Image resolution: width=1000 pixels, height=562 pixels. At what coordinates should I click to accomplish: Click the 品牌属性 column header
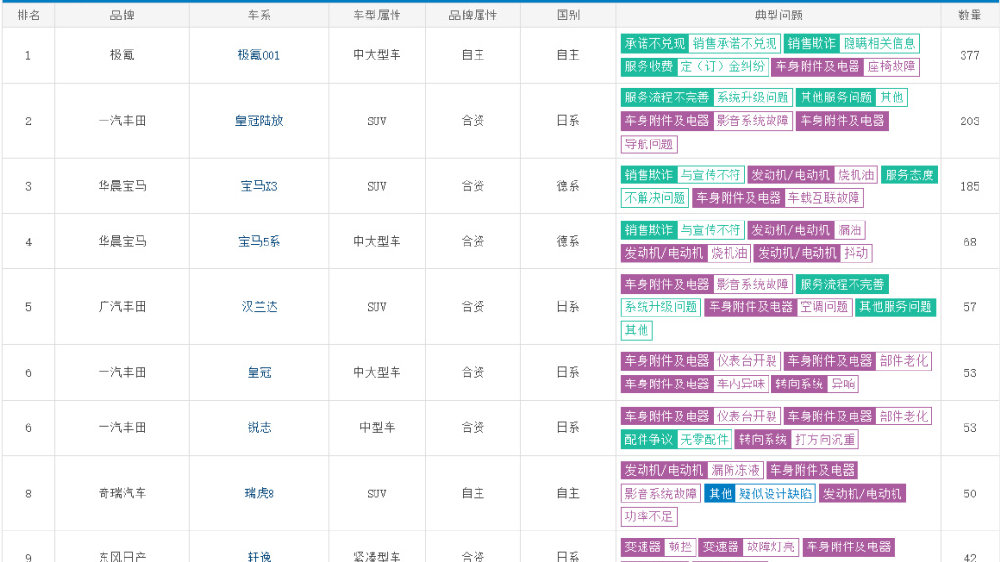(473, 15)
